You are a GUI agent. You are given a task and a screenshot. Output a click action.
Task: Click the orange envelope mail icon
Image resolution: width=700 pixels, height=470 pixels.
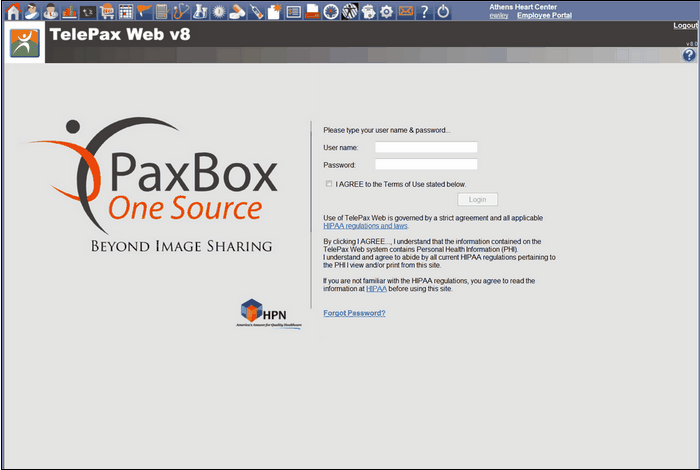click(x=405, y=11)
